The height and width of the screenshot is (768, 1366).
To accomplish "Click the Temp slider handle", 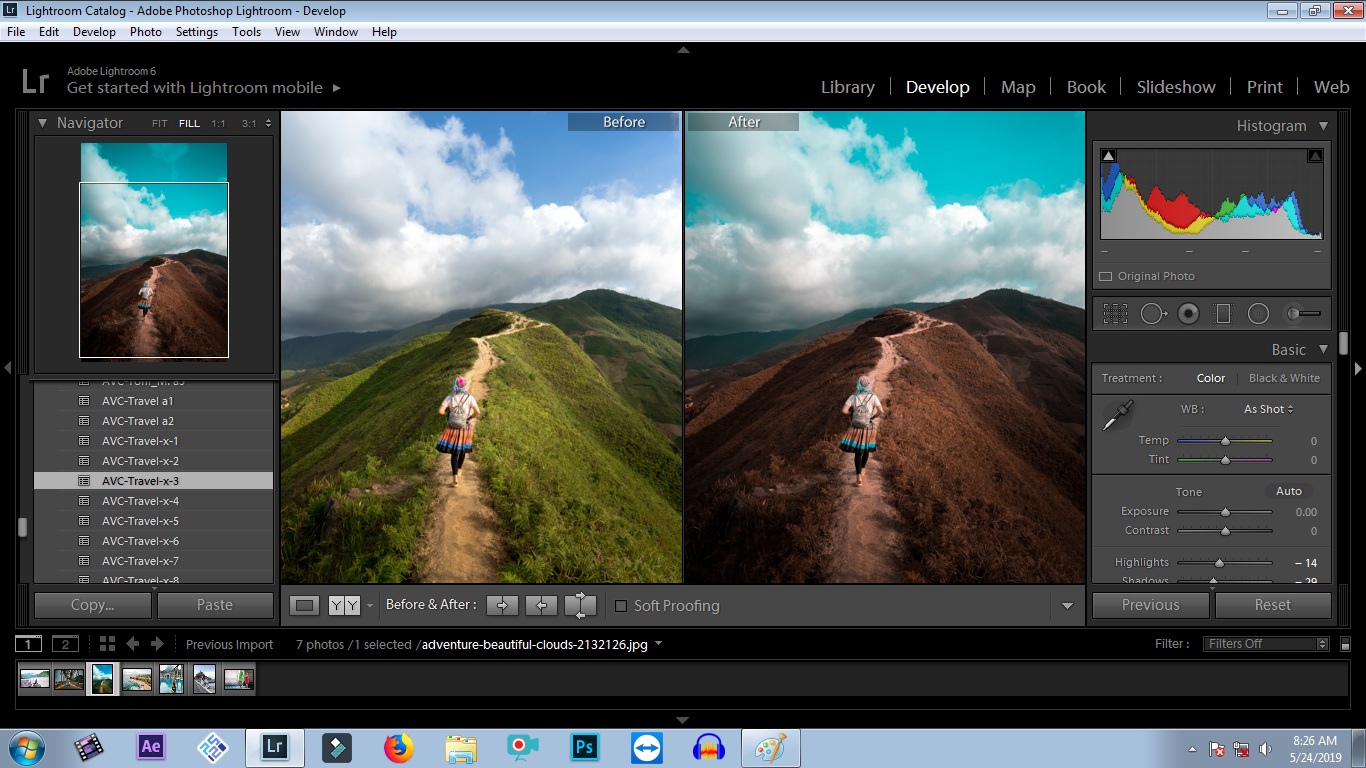I will tap(1225, 441).
